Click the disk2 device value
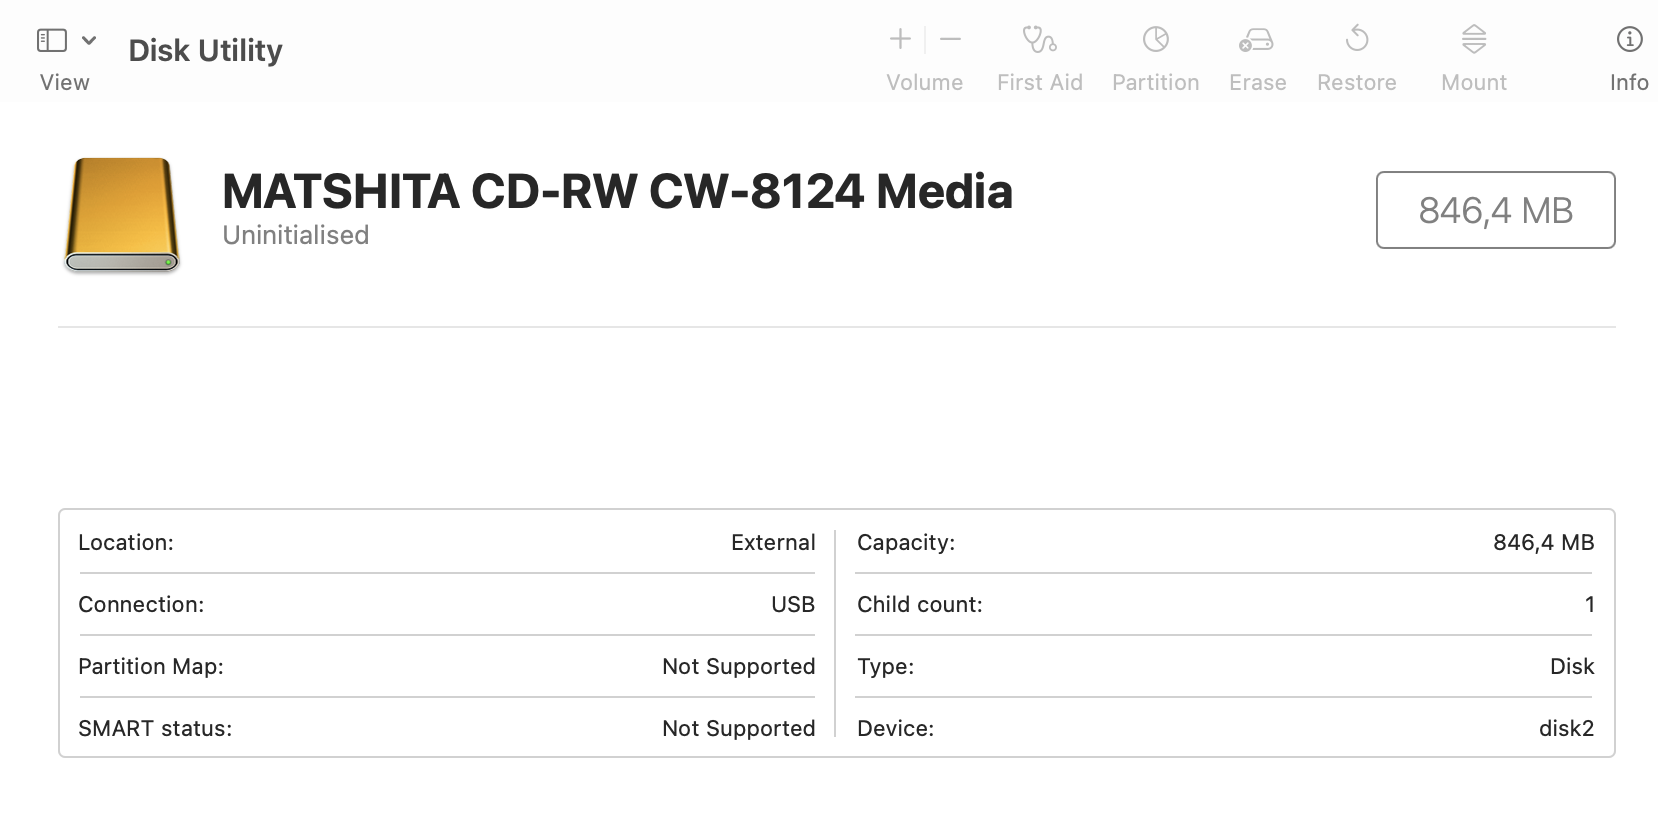The width and height of the screenshot is (1658, 836). 1566,728
